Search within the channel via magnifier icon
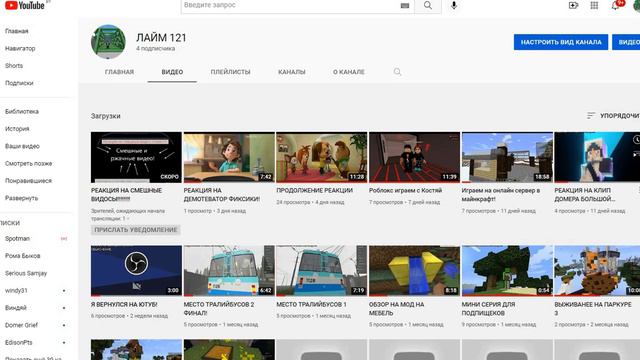 [x=397, y=72]
